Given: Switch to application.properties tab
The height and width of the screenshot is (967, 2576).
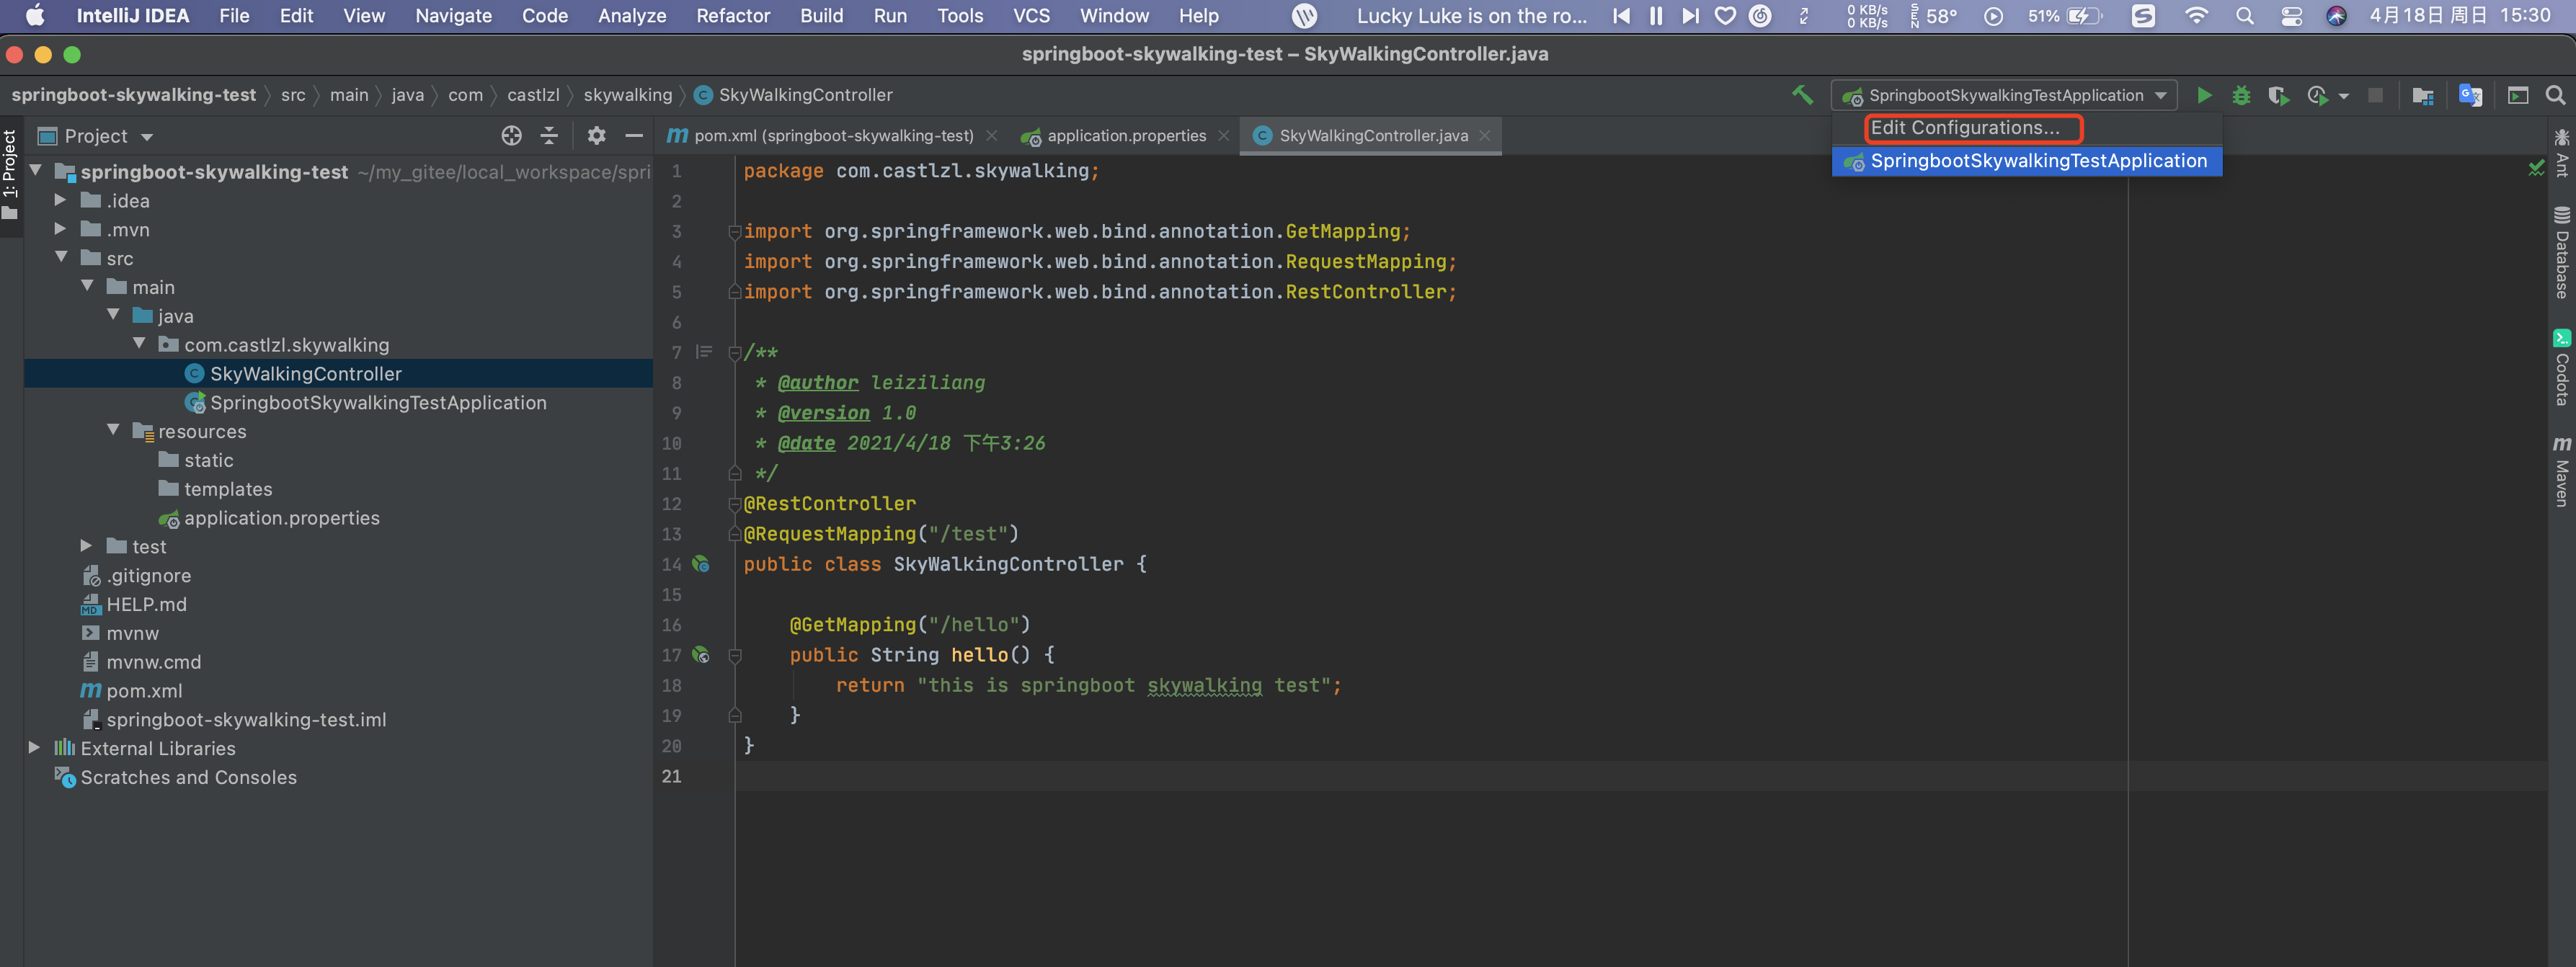Looking at the screenshot, I should point(1125,136).
